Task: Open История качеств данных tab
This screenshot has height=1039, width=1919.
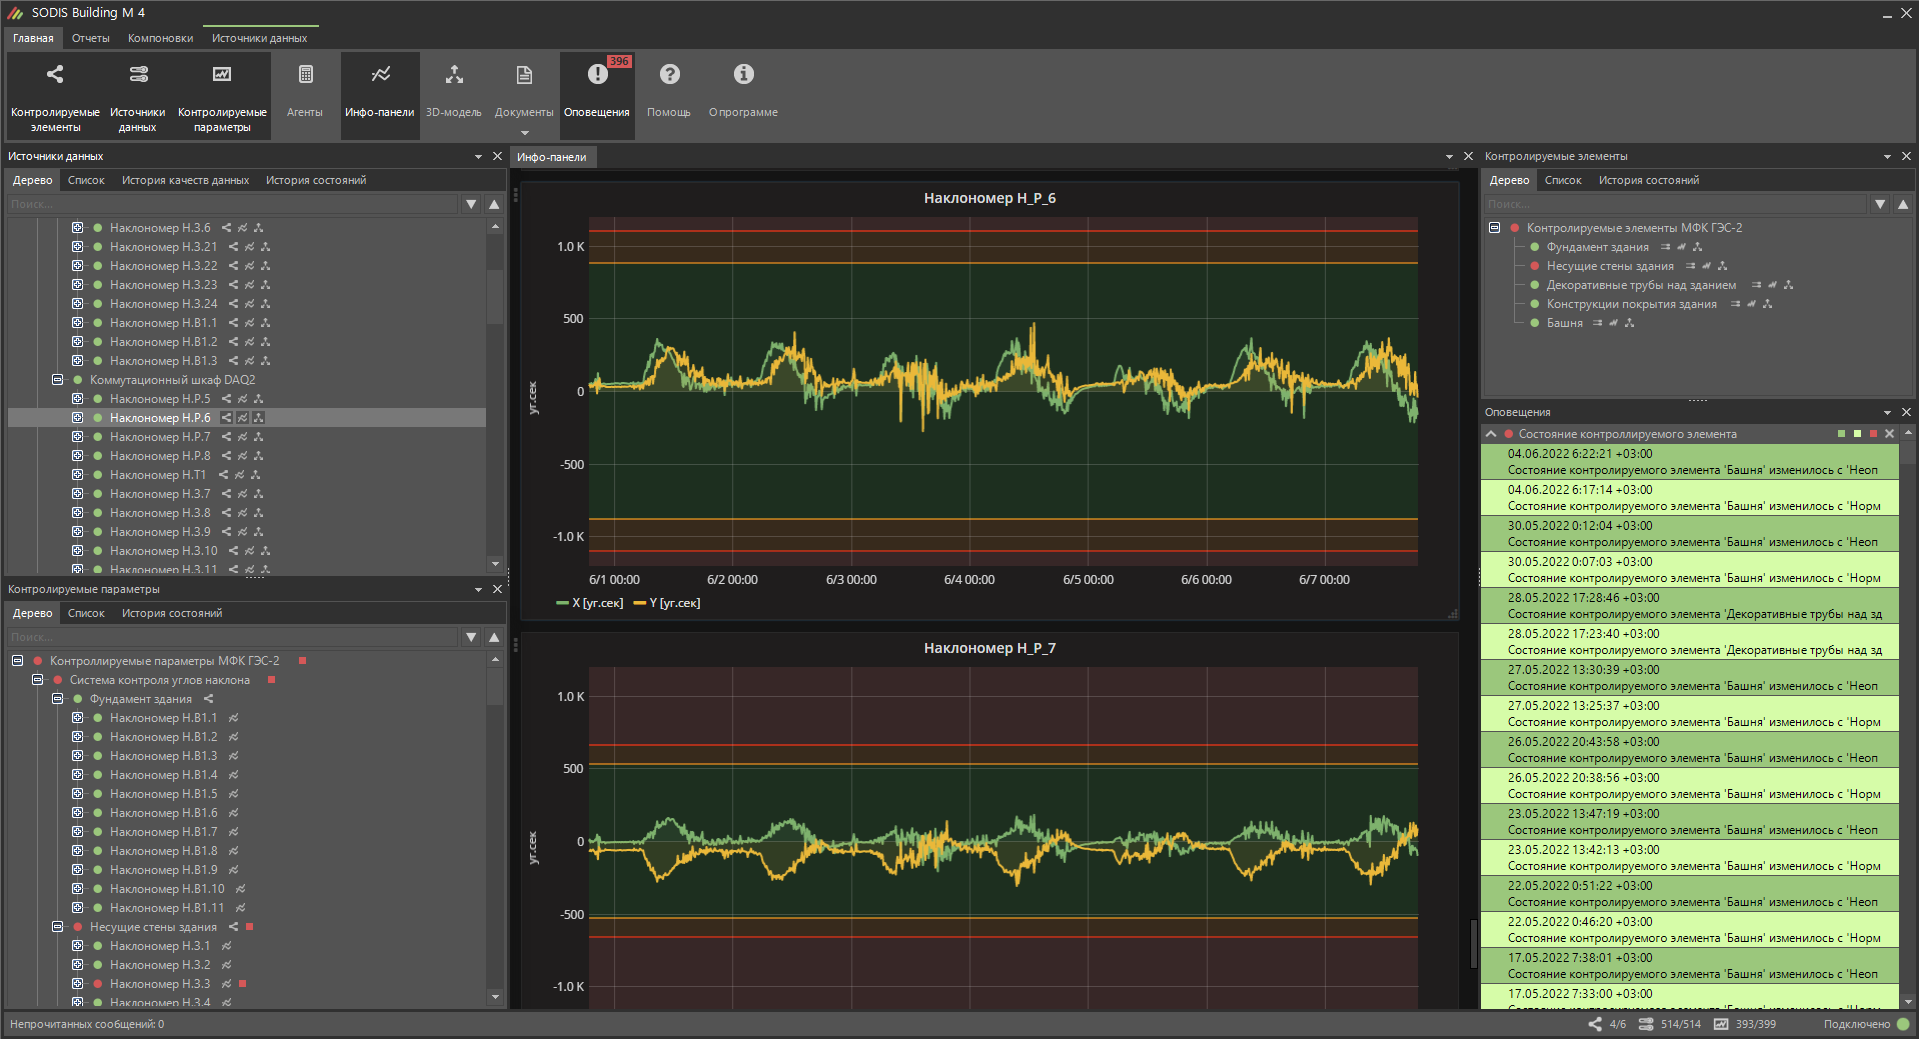Action: [x=185, y=180]
